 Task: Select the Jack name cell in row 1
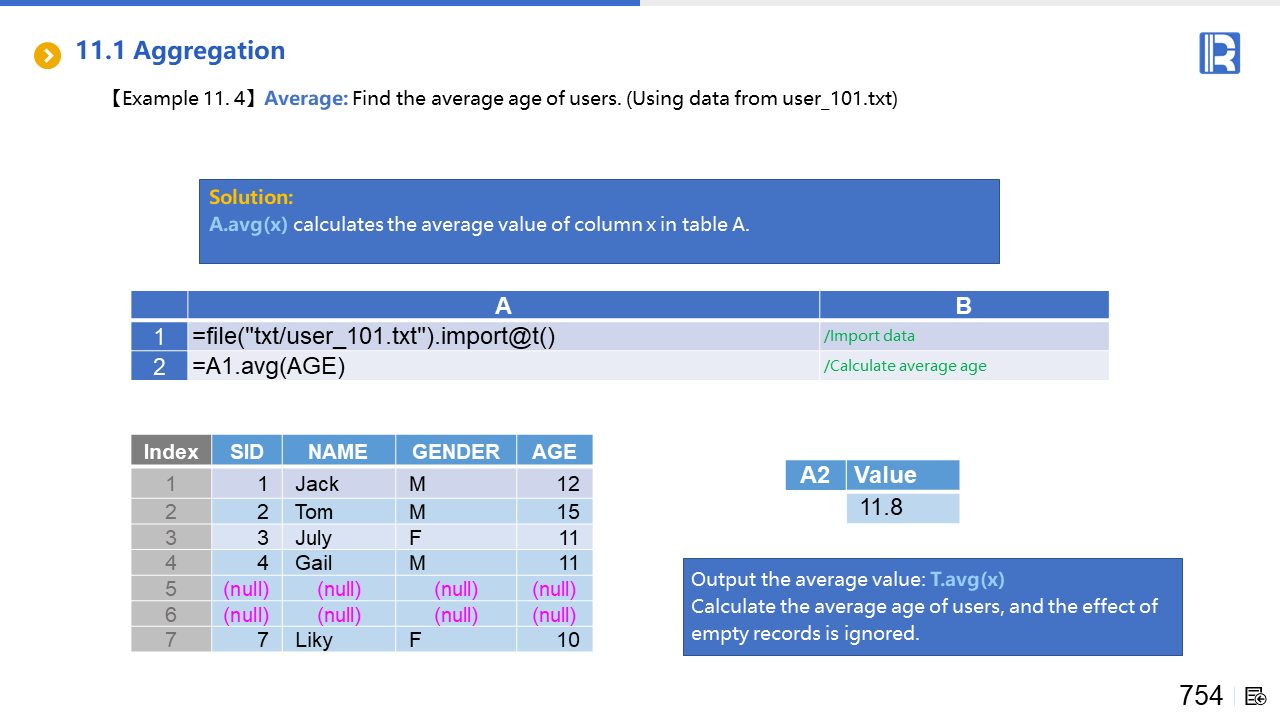click(338, 484)
